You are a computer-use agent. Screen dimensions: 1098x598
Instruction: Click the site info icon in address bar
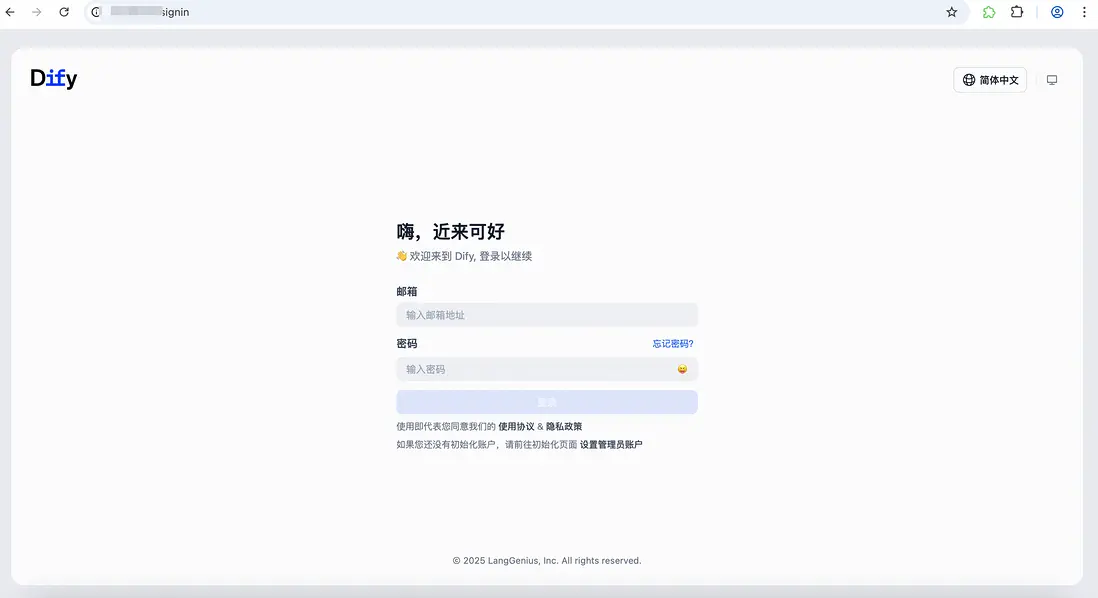tap(93, 12)
